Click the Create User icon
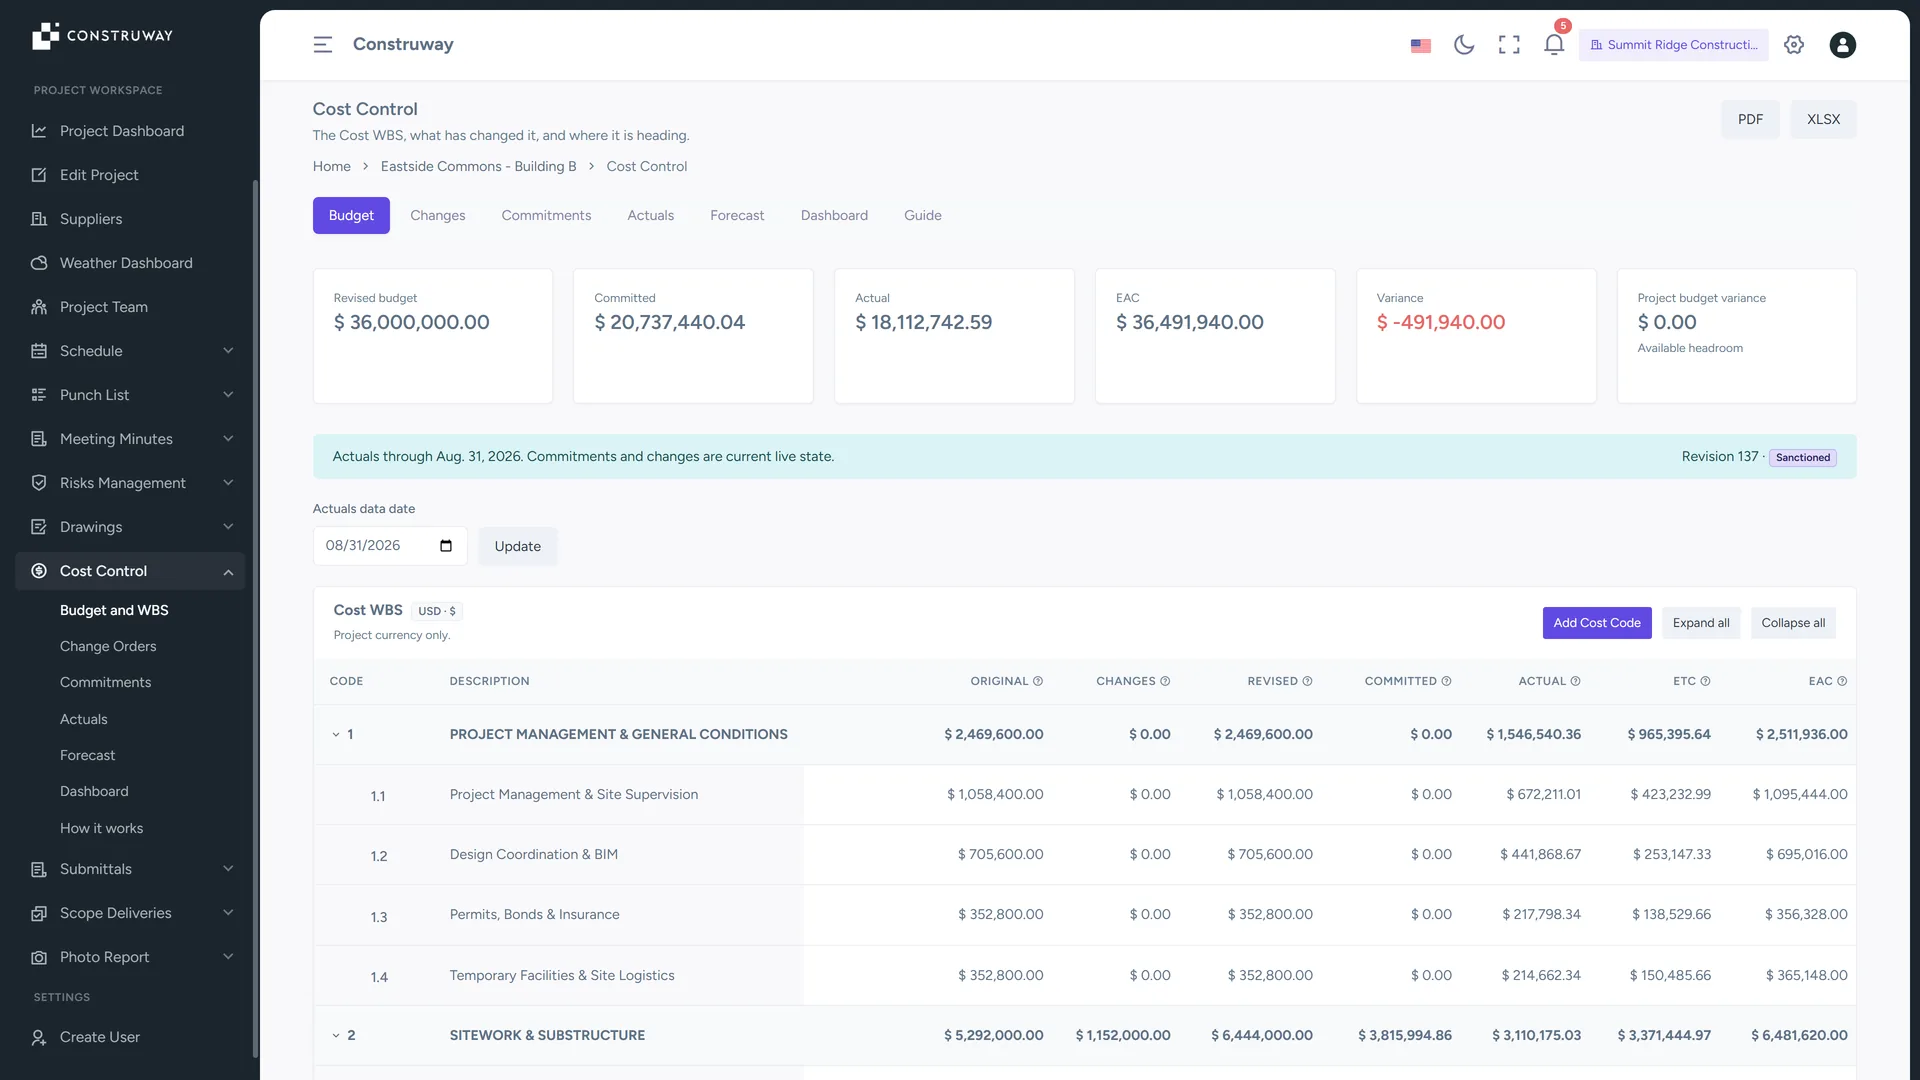1920x1080 pixels. tap(39, 1037)
